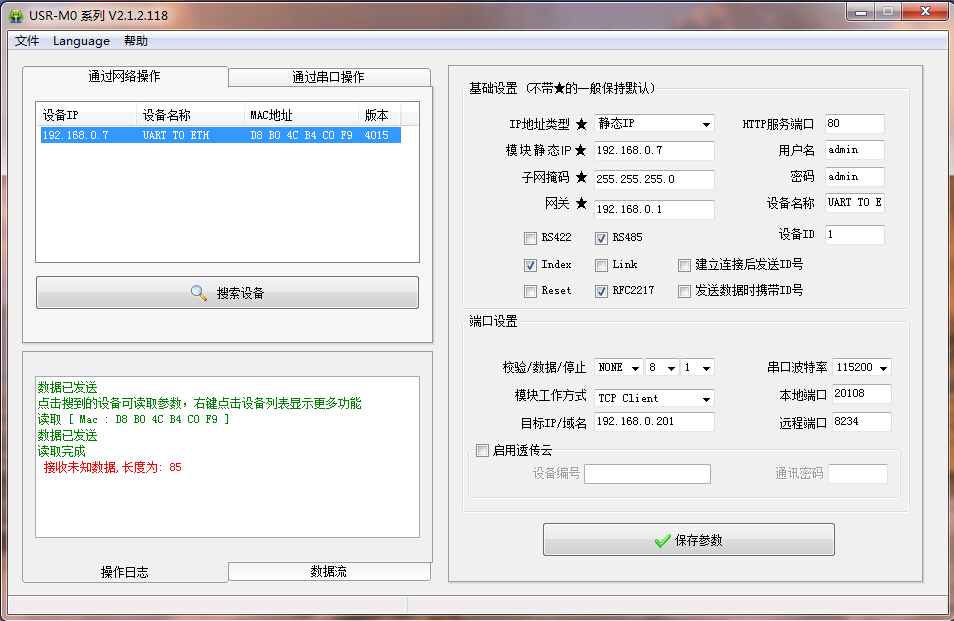This screenshot has height=621, width=954.
Task: Open the Language menu
Action: (81, 41)
